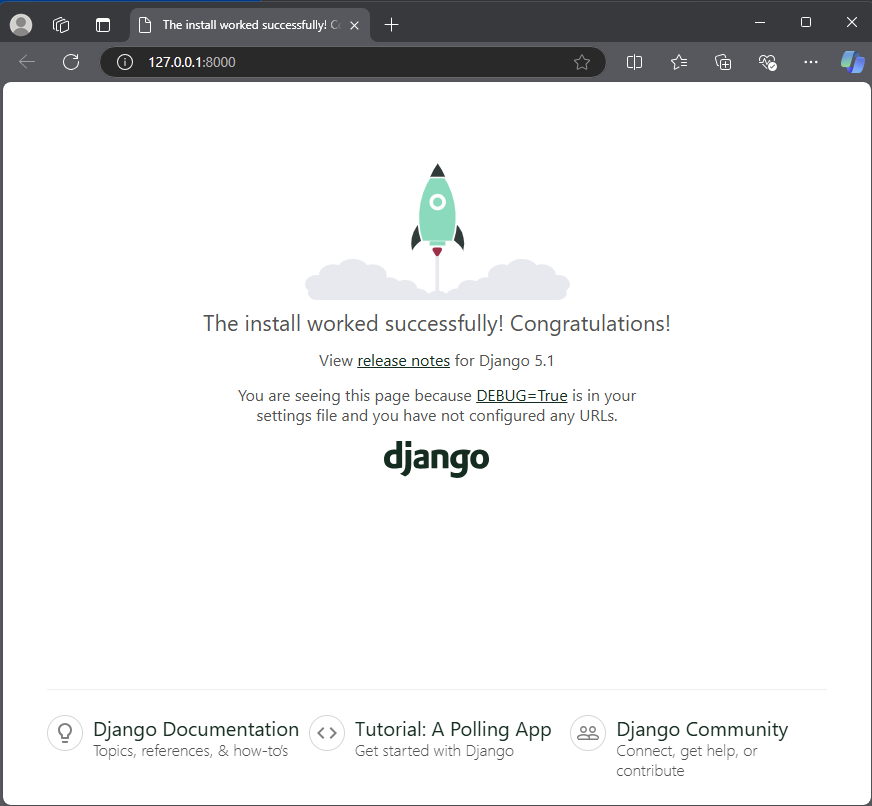
Task: Open the browser profile avatar
Action: pos(21,25)
